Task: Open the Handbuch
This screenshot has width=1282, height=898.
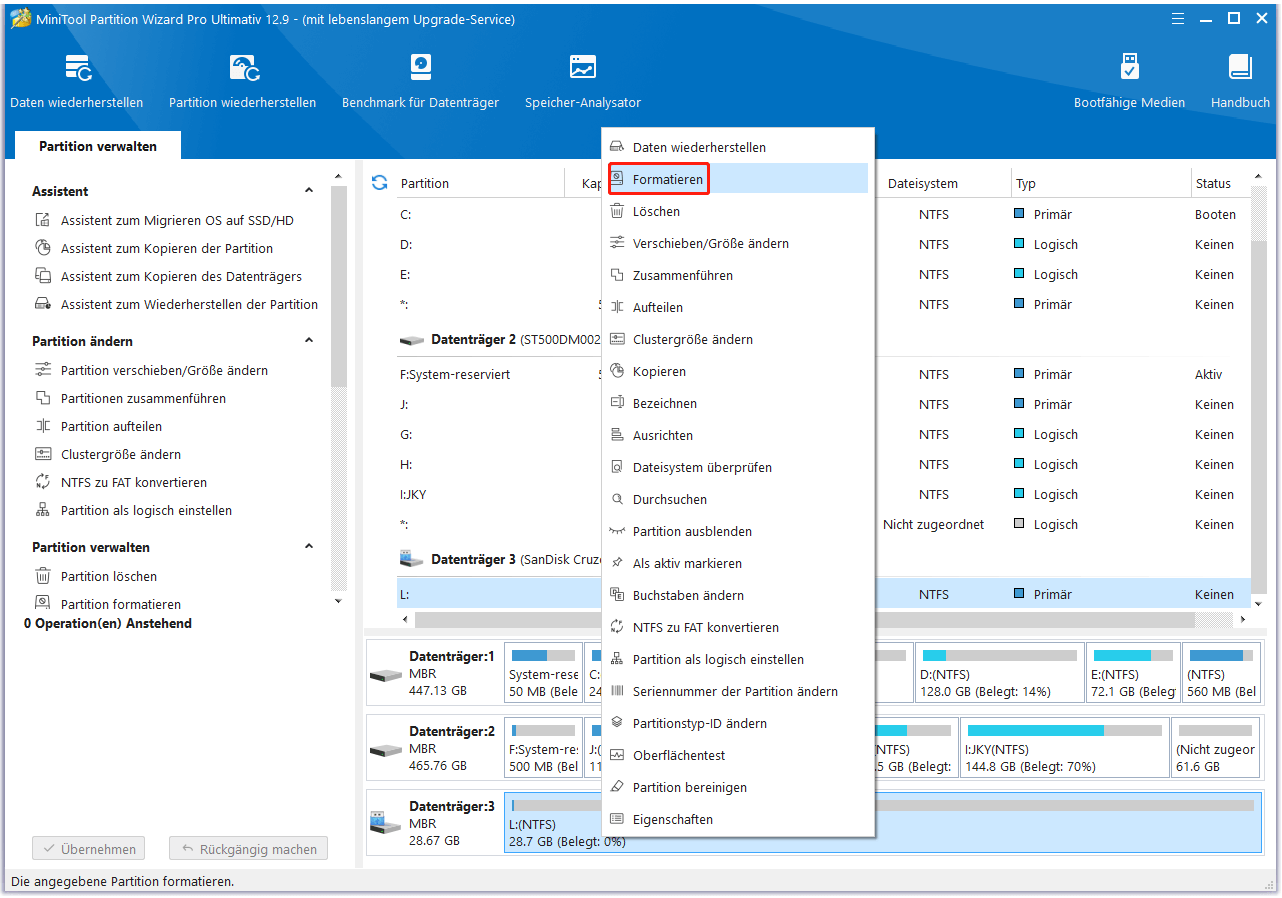Action: point(1240,81)
